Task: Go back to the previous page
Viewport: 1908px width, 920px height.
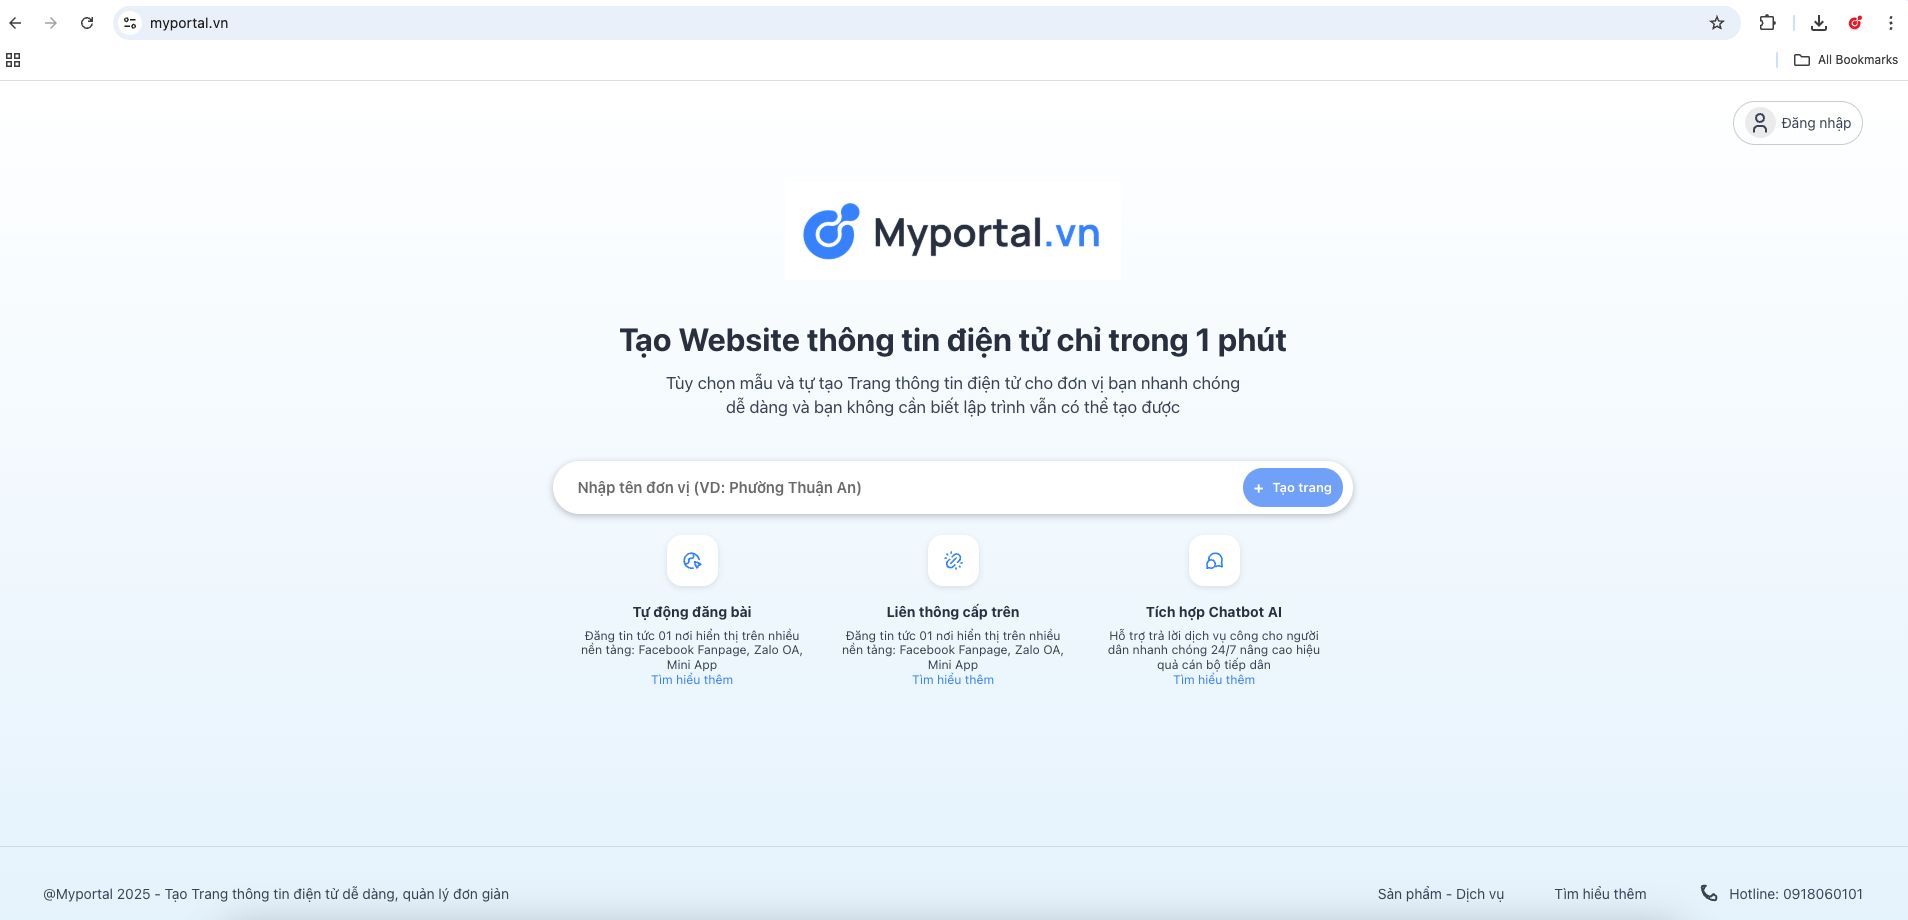Action: pyautogui.click(x=16, y=23)
